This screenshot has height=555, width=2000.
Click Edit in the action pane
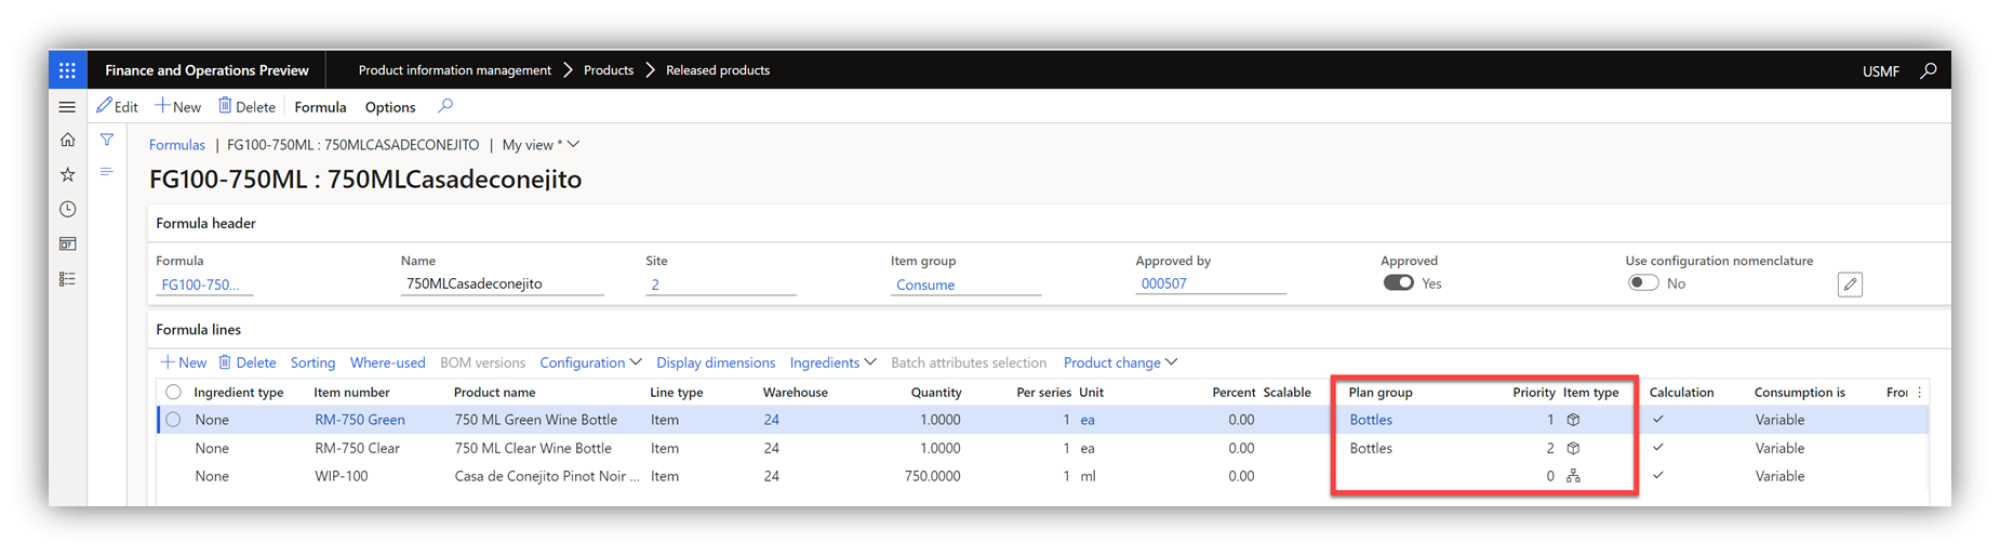pos(118,107)
